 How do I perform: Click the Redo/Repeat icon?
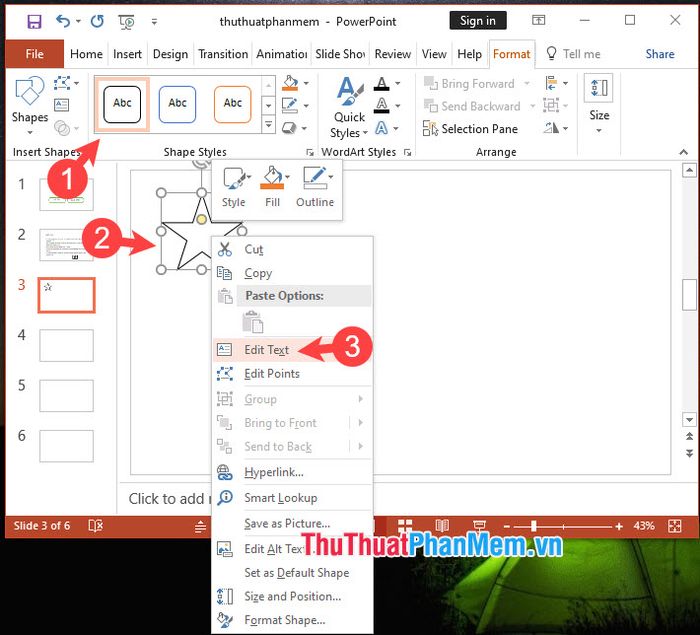[97, 21]
